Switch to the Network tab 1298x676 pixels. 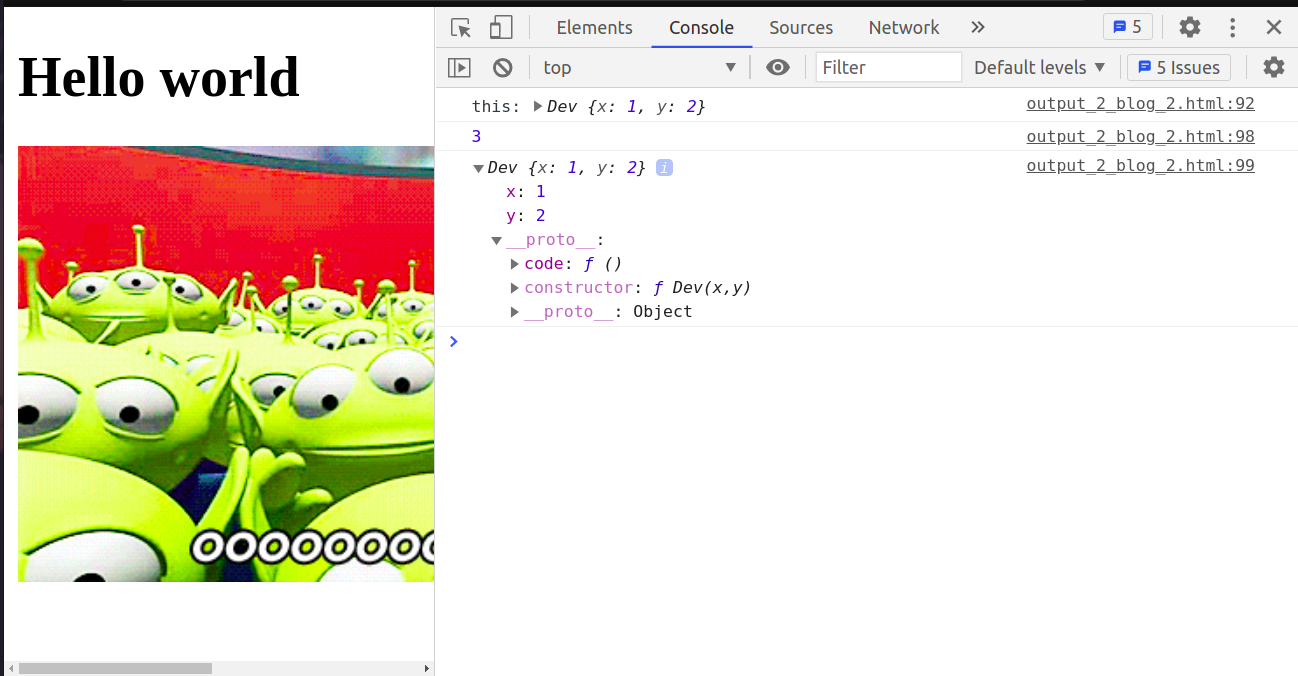point(903,28)
